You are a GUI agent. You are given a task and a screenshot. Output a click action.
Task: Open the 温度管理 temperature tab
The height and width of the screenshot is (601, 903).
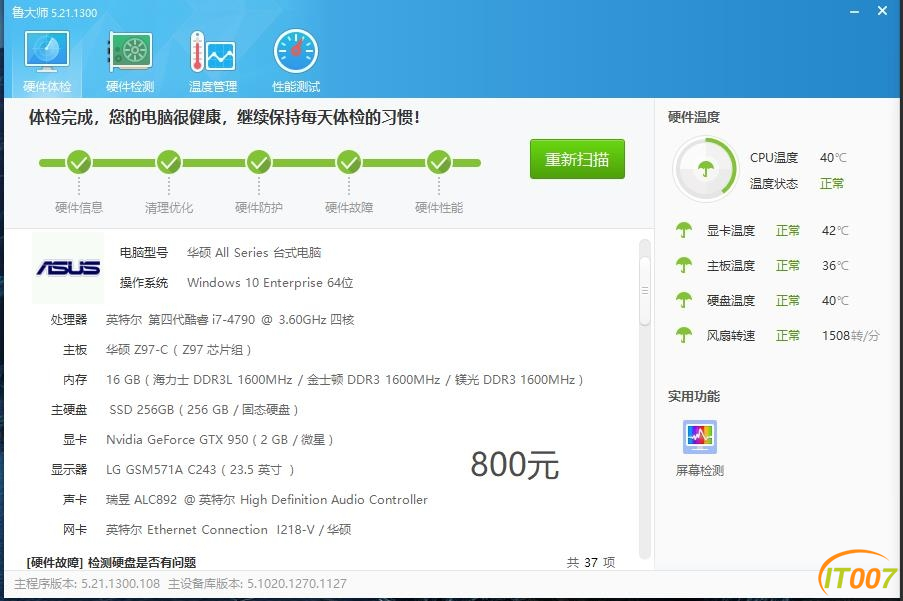(213, 62)
